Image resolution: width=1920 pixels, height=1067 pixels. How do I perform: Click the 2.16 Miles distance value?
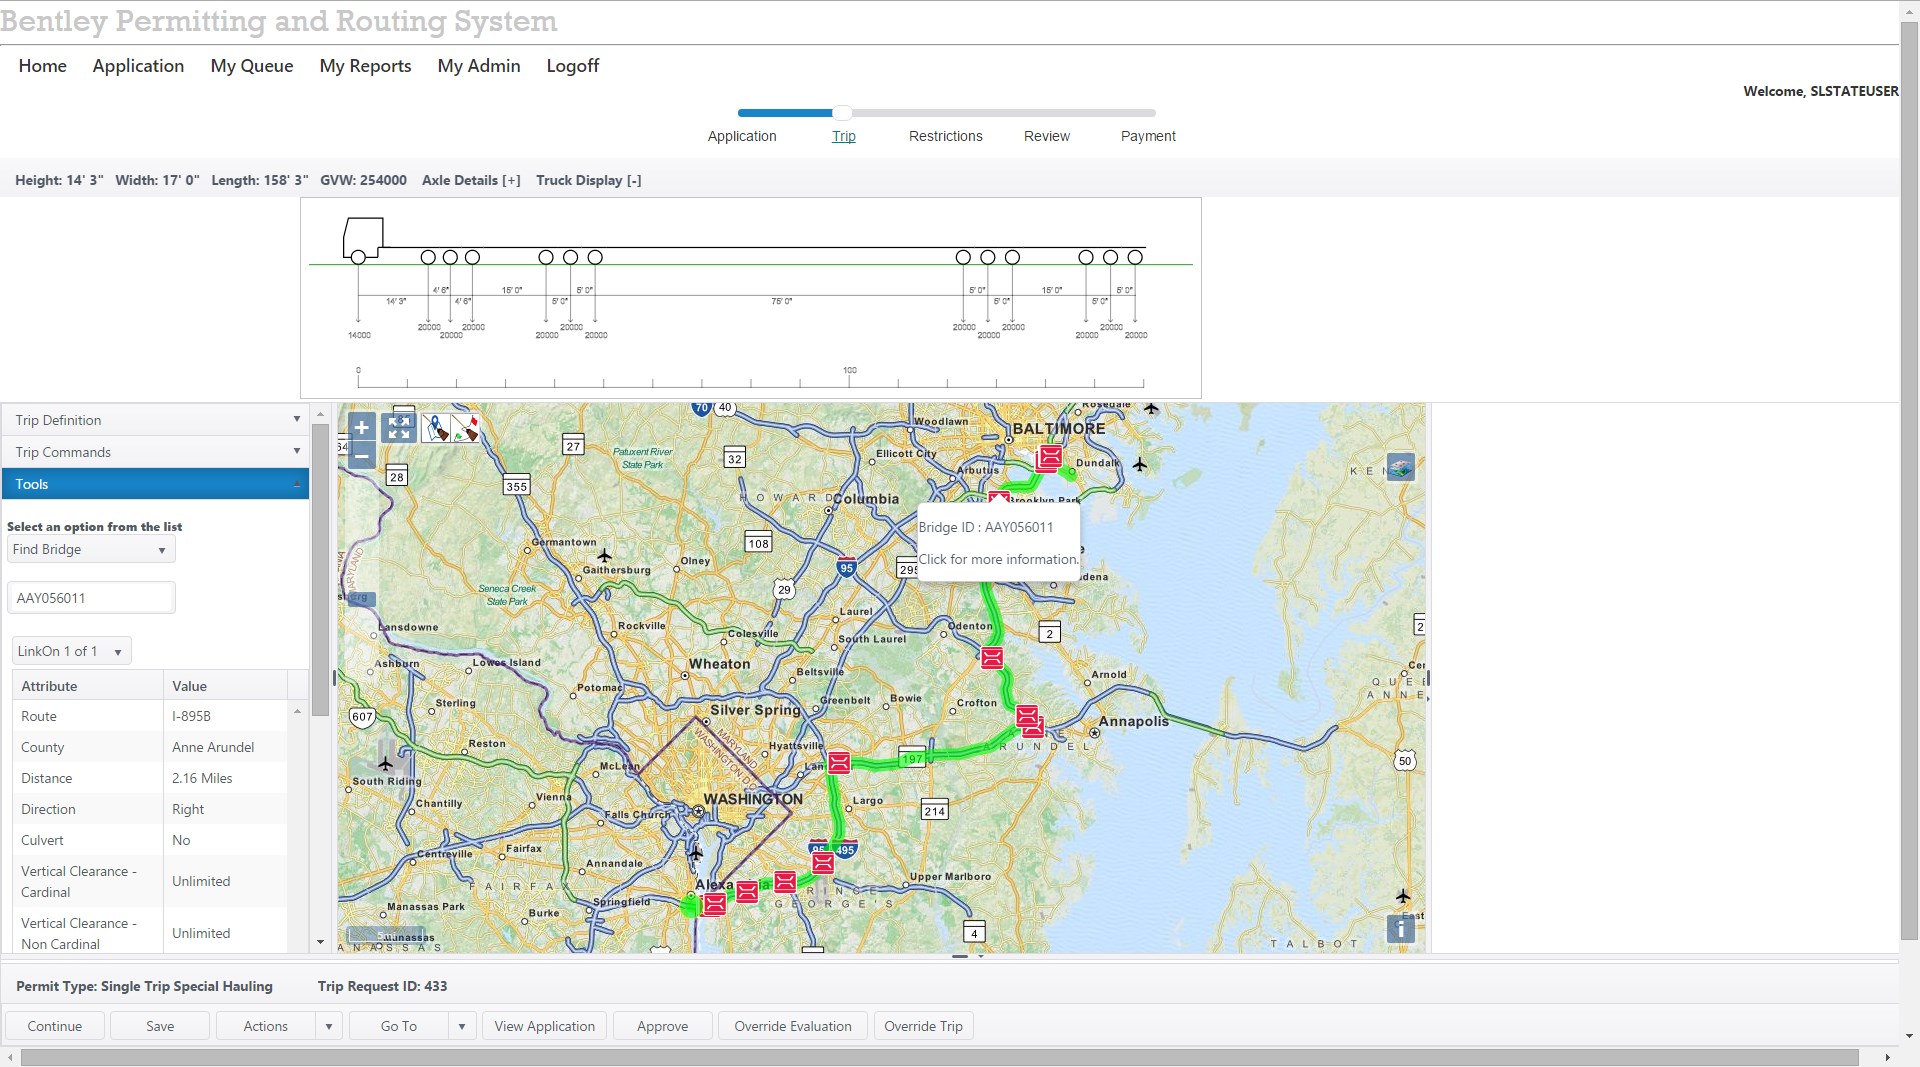tap(202, 778)
